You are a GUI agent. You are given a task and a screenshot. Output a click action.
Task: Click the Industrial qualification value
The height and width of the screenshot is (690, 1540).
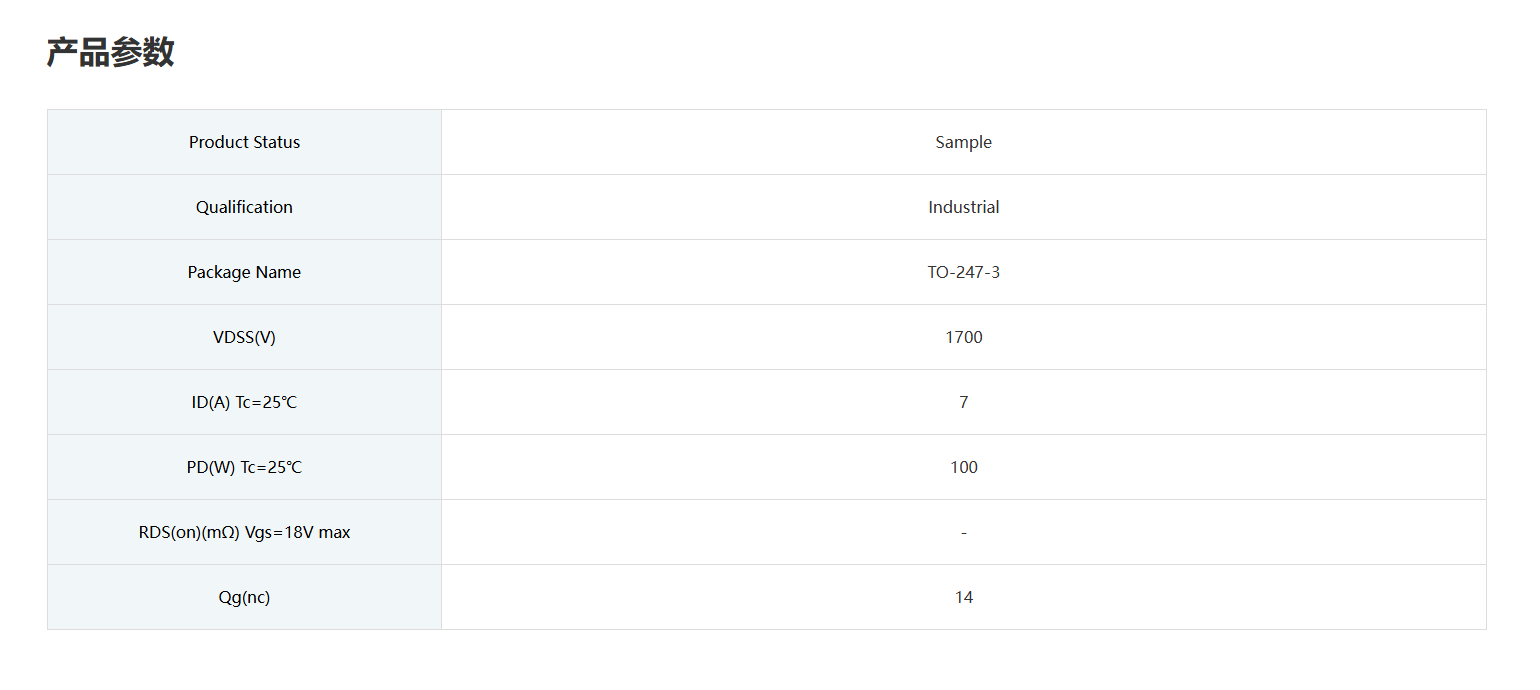pyautogui.click(x=963, y=207)
